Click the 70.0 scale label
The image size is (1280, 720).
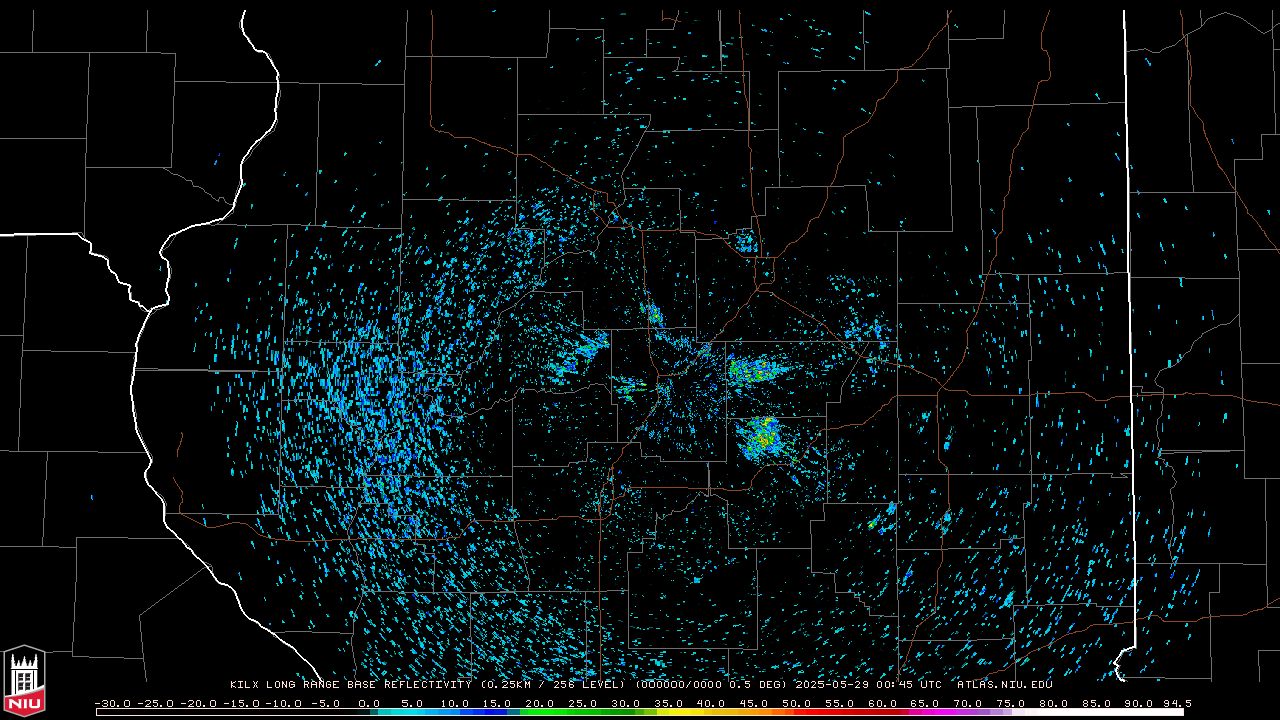969,704
